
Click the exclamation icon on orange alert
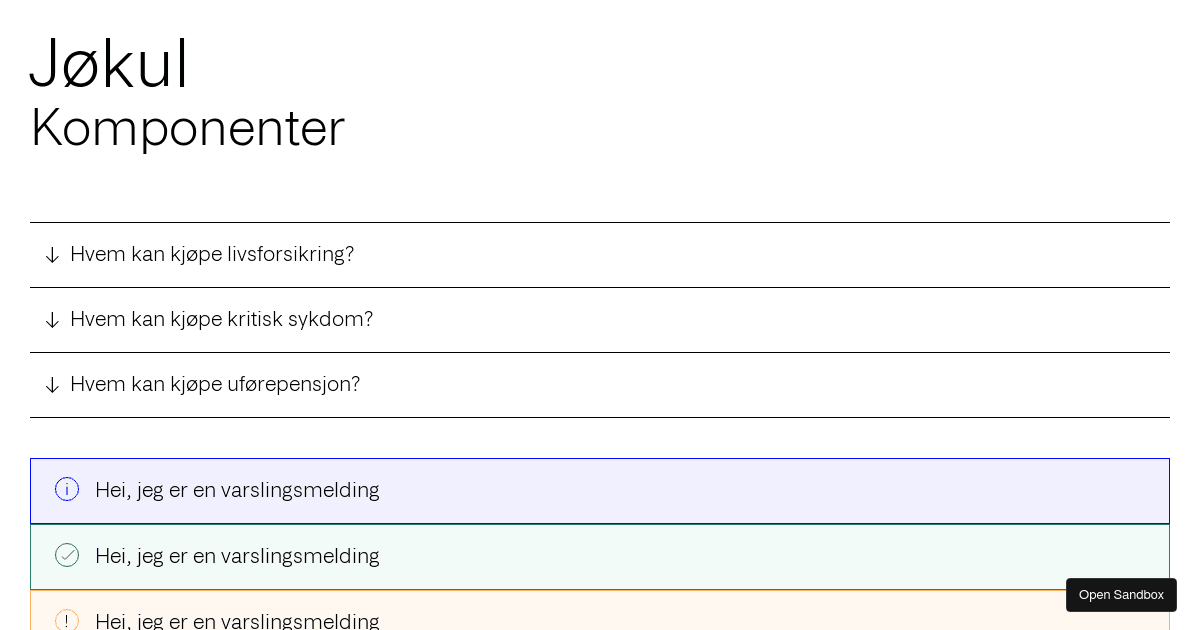point(67,621)
